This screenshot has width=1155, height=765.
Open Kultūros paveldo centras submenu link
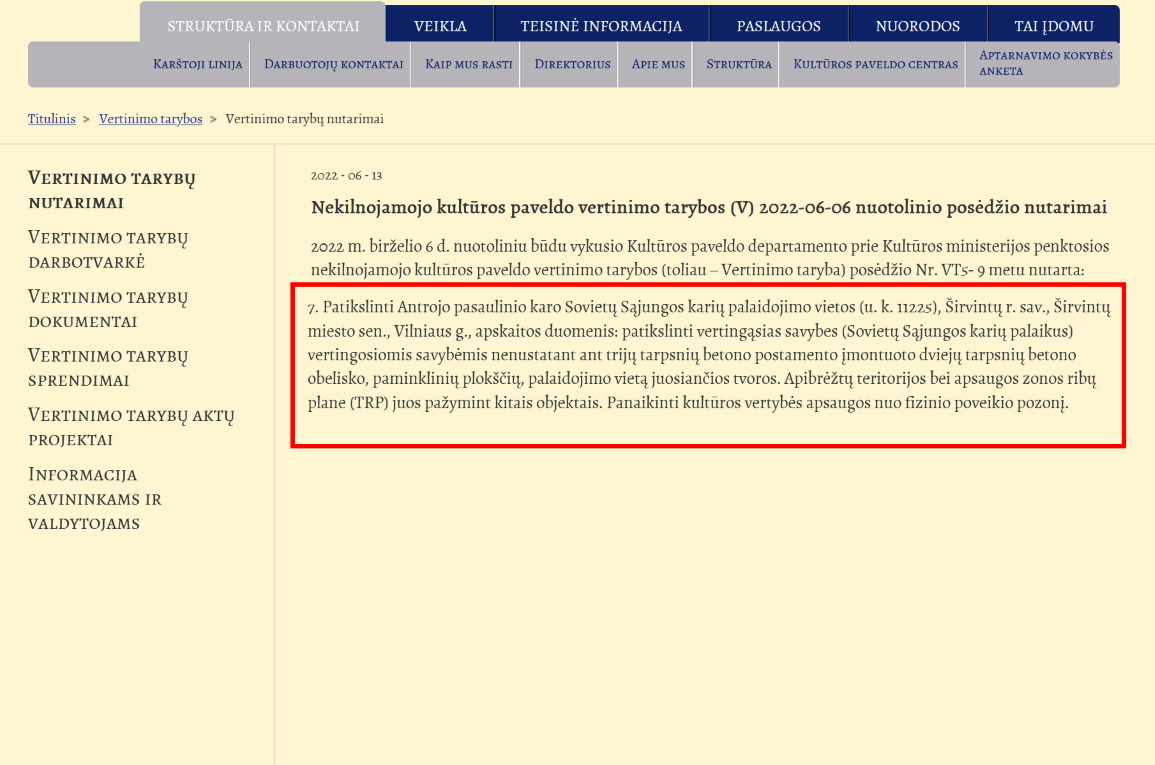click(x=875, y=64)
